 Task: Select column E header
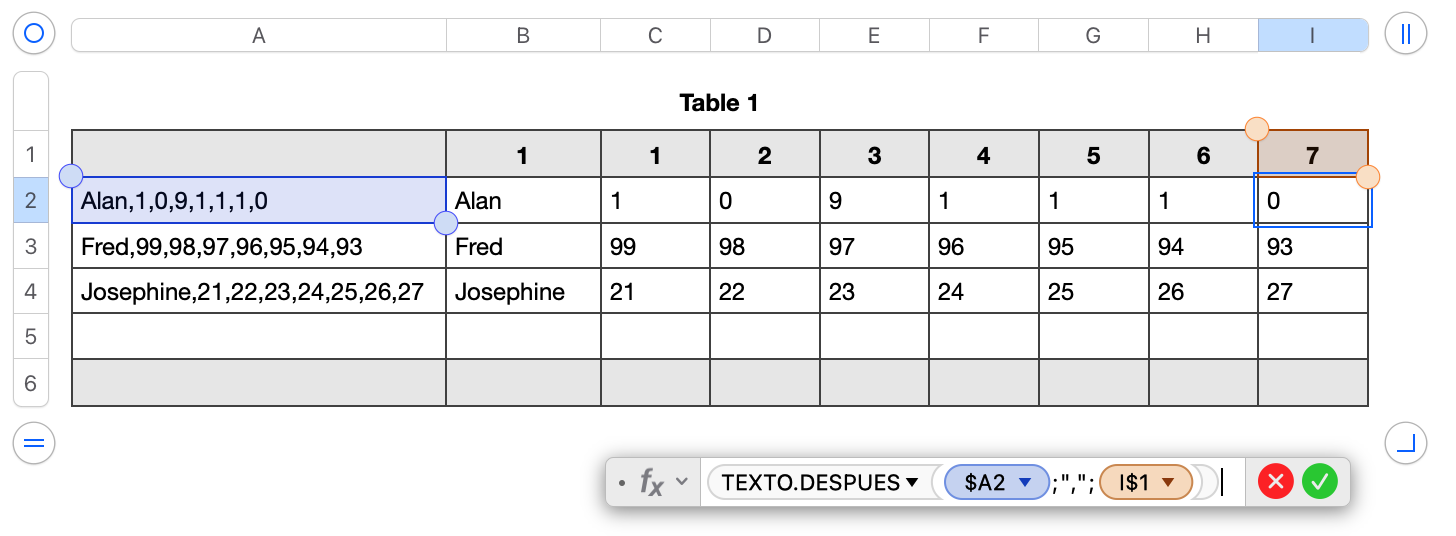coord(874,36)
